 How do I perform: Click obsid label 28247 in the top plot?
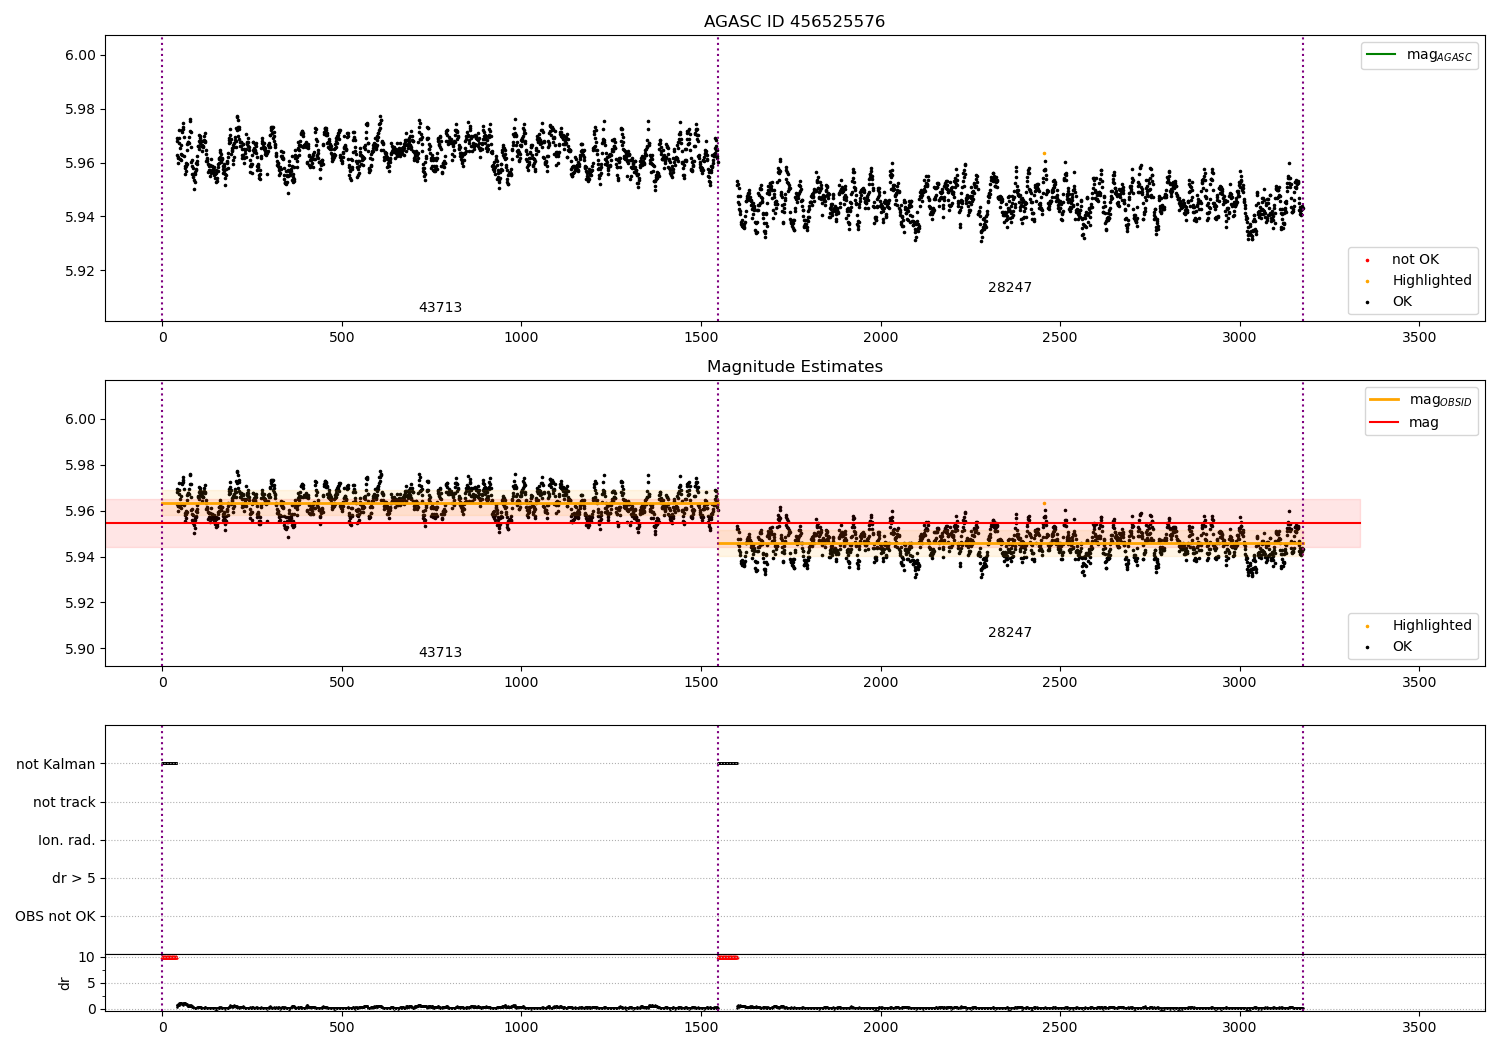pyautogui.click(x=1010, y=288)
